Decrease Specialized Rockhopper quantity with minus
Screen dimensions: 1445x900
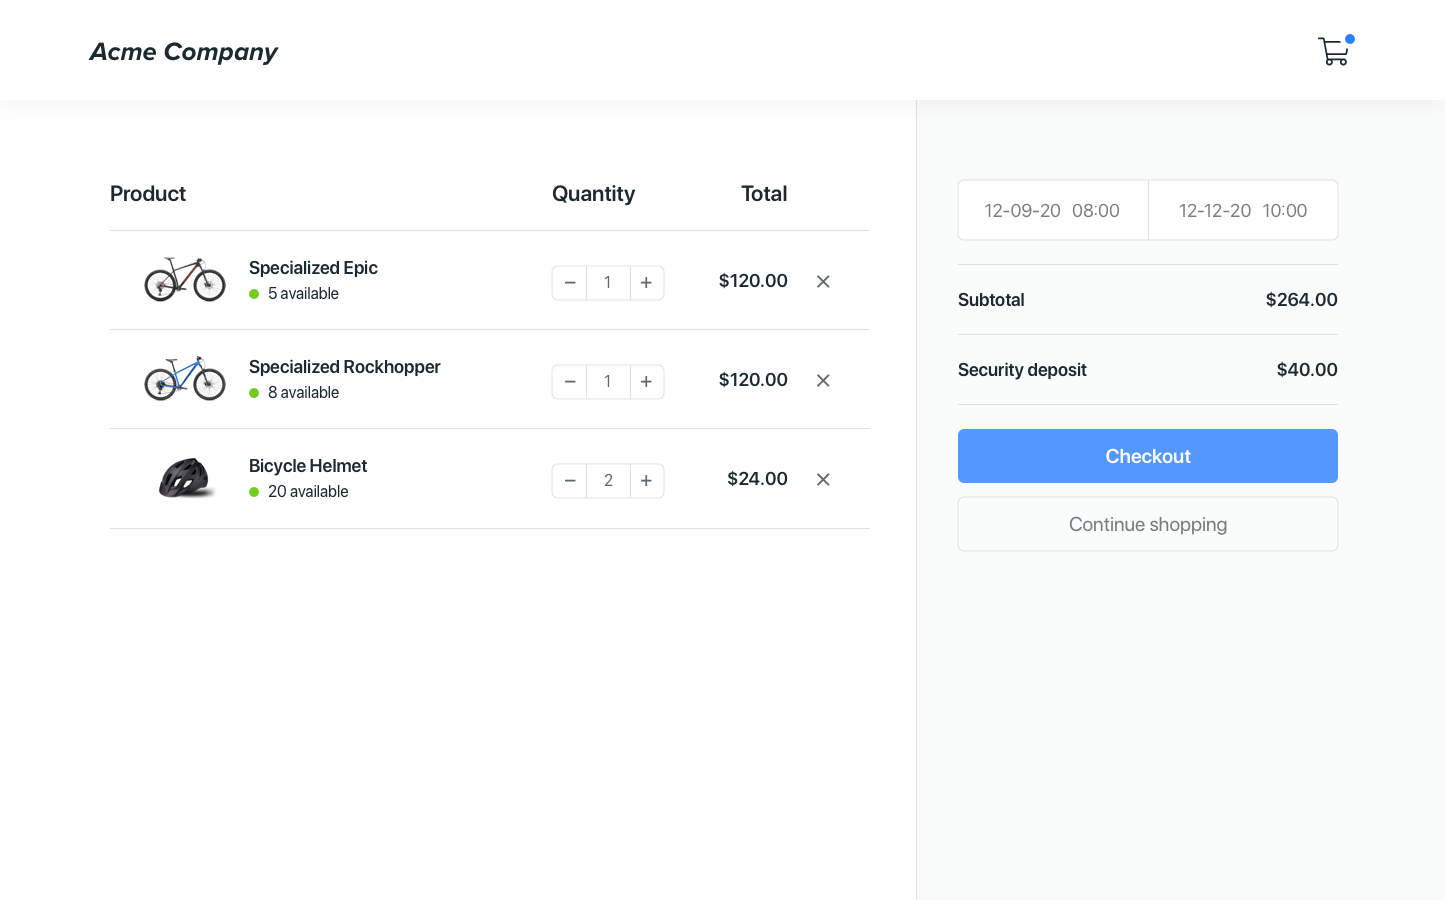pyautogui.click(x=570, y=382)
